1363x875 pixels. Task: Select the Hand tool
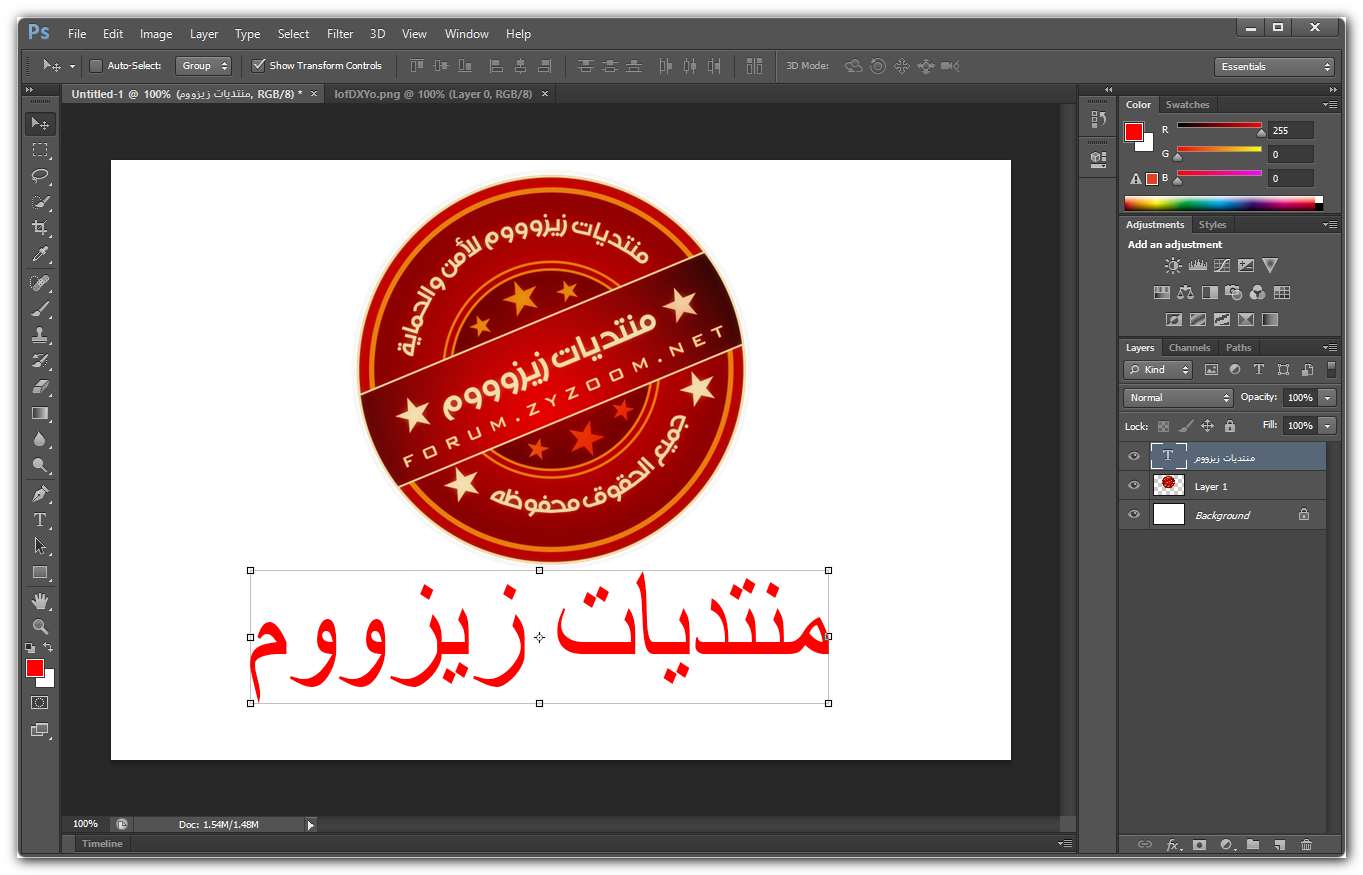pyautogui.click(x=40, y=601)
